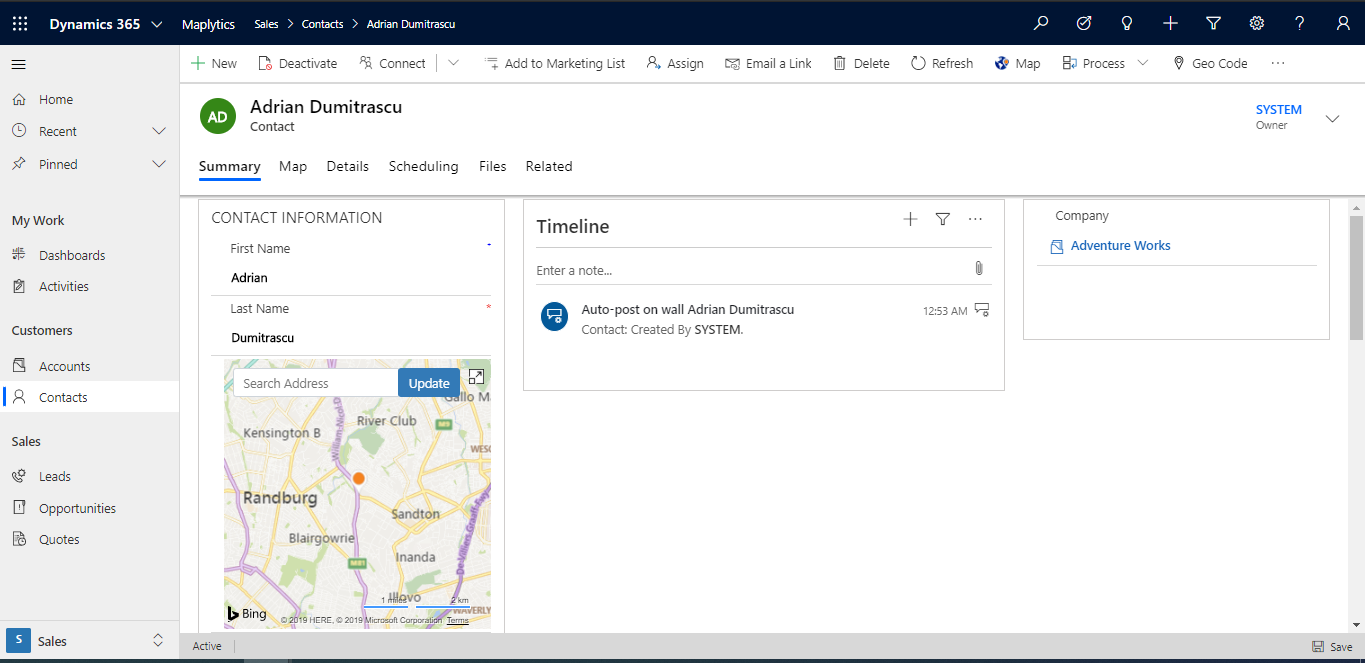The image size is (1365, 663).
Task: Click Assign in the command bar
Action: click(675, 63)
